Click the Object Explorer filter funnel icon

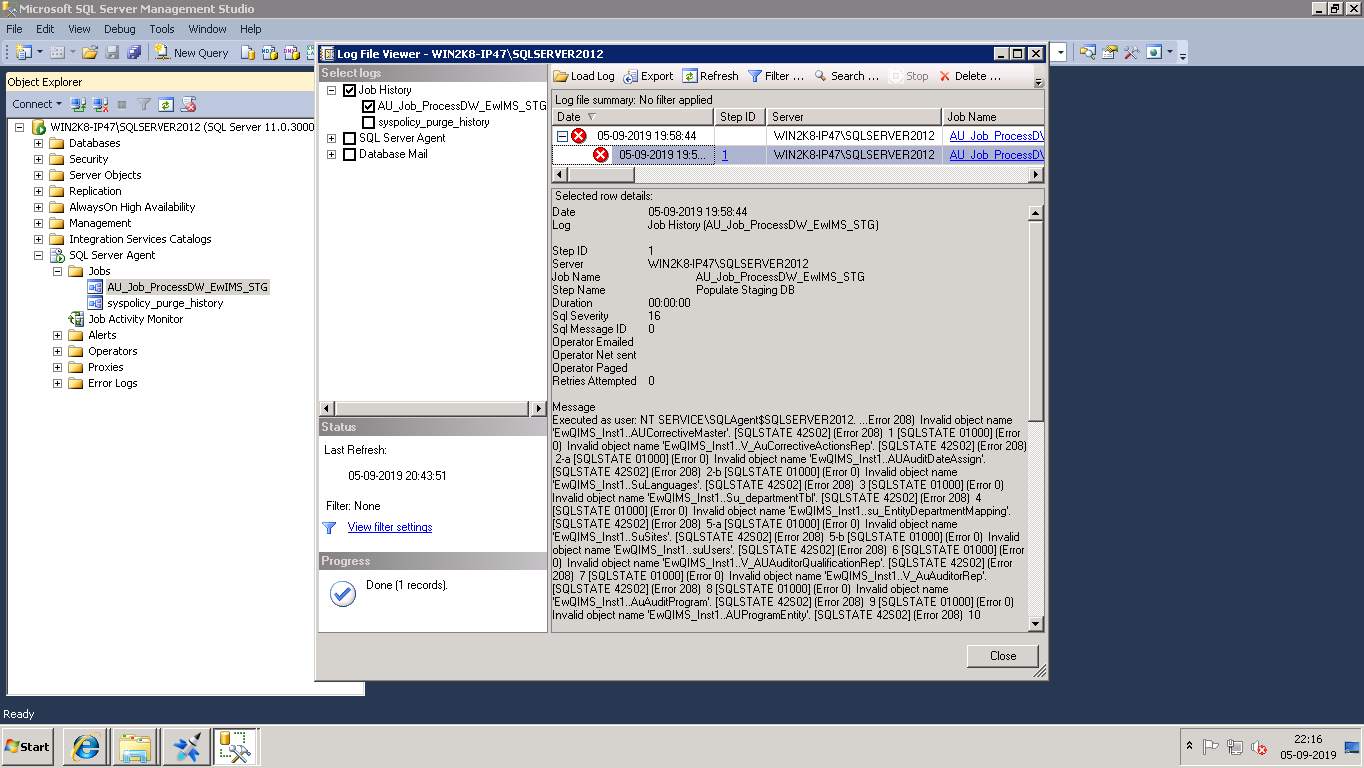click(144, 104)
